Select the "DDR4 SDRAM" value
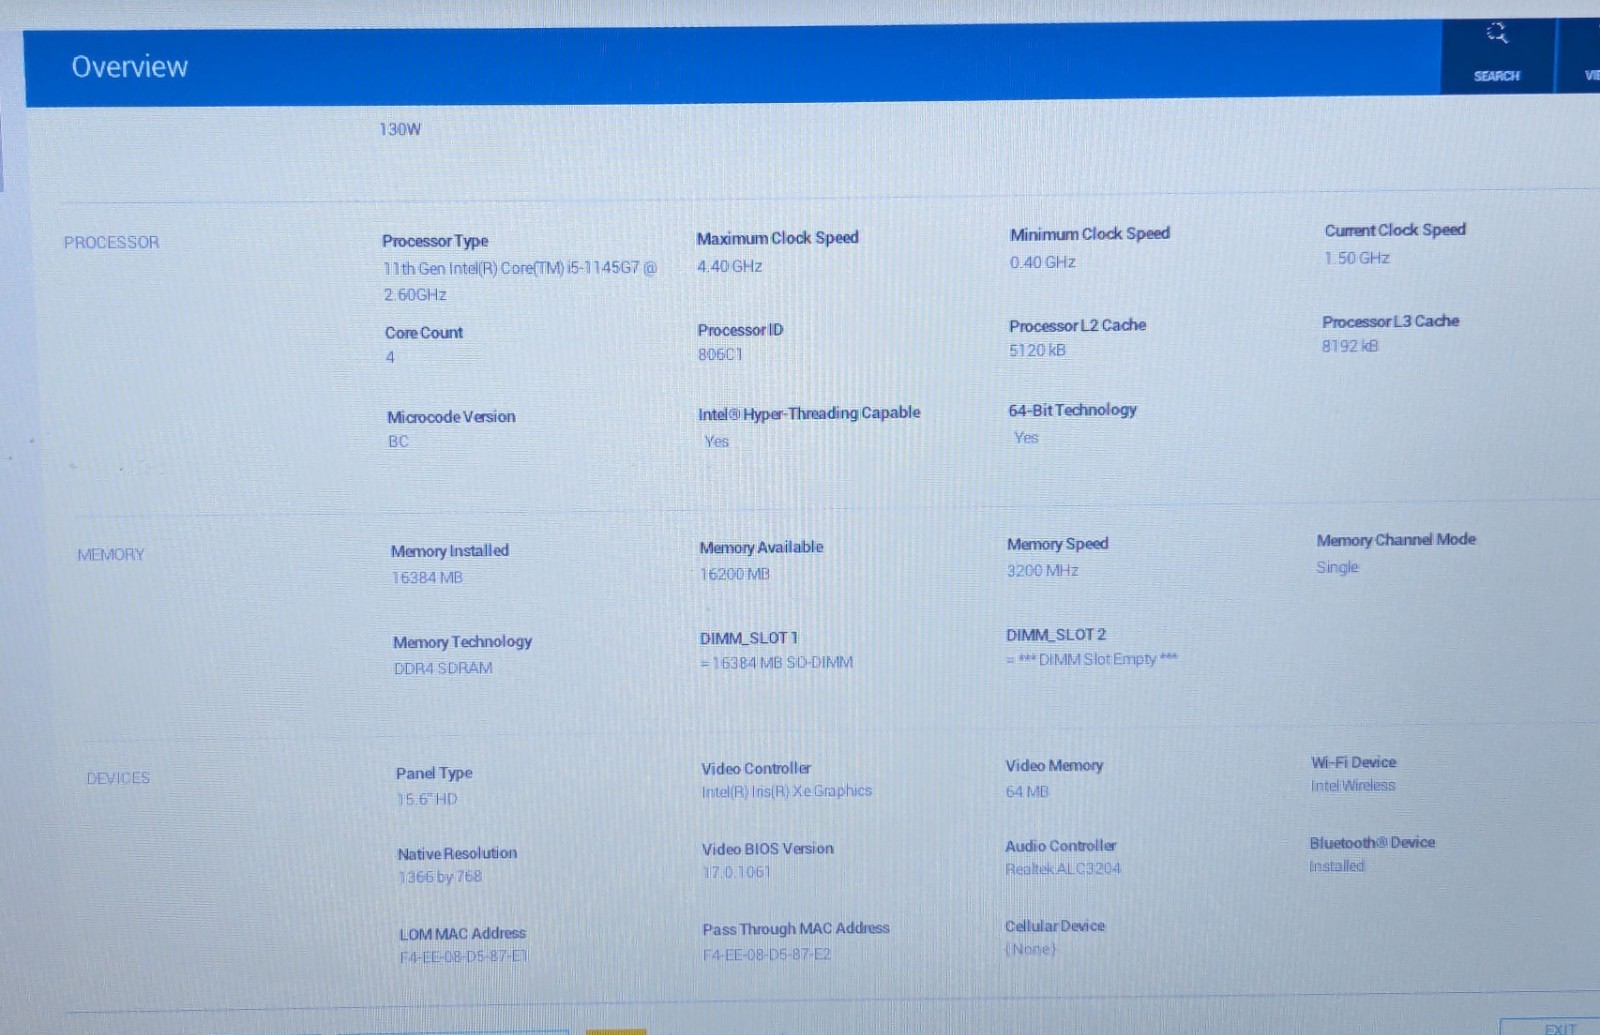The height and width of the screenshot is (1035, 1600). (443, 668)
